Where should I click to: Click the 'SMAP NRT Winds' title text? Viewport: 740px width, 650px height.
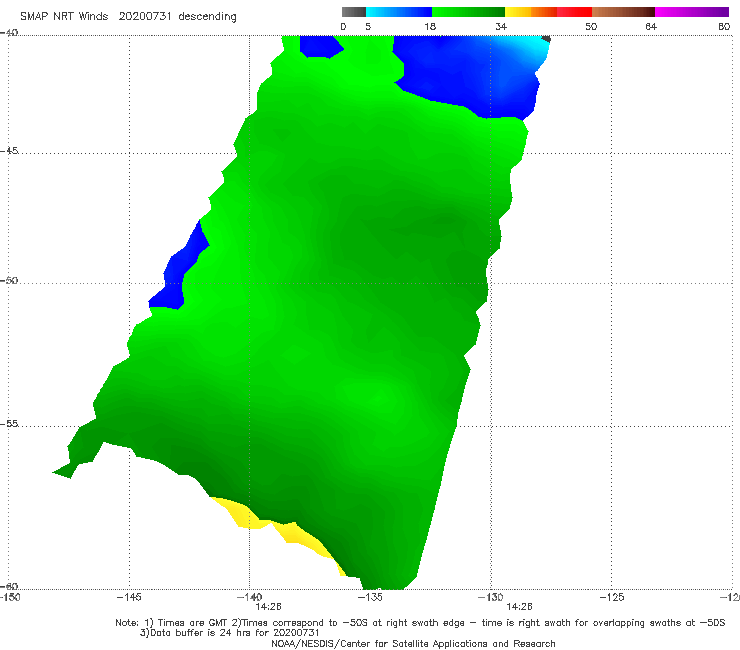click(x=64, y=16)
